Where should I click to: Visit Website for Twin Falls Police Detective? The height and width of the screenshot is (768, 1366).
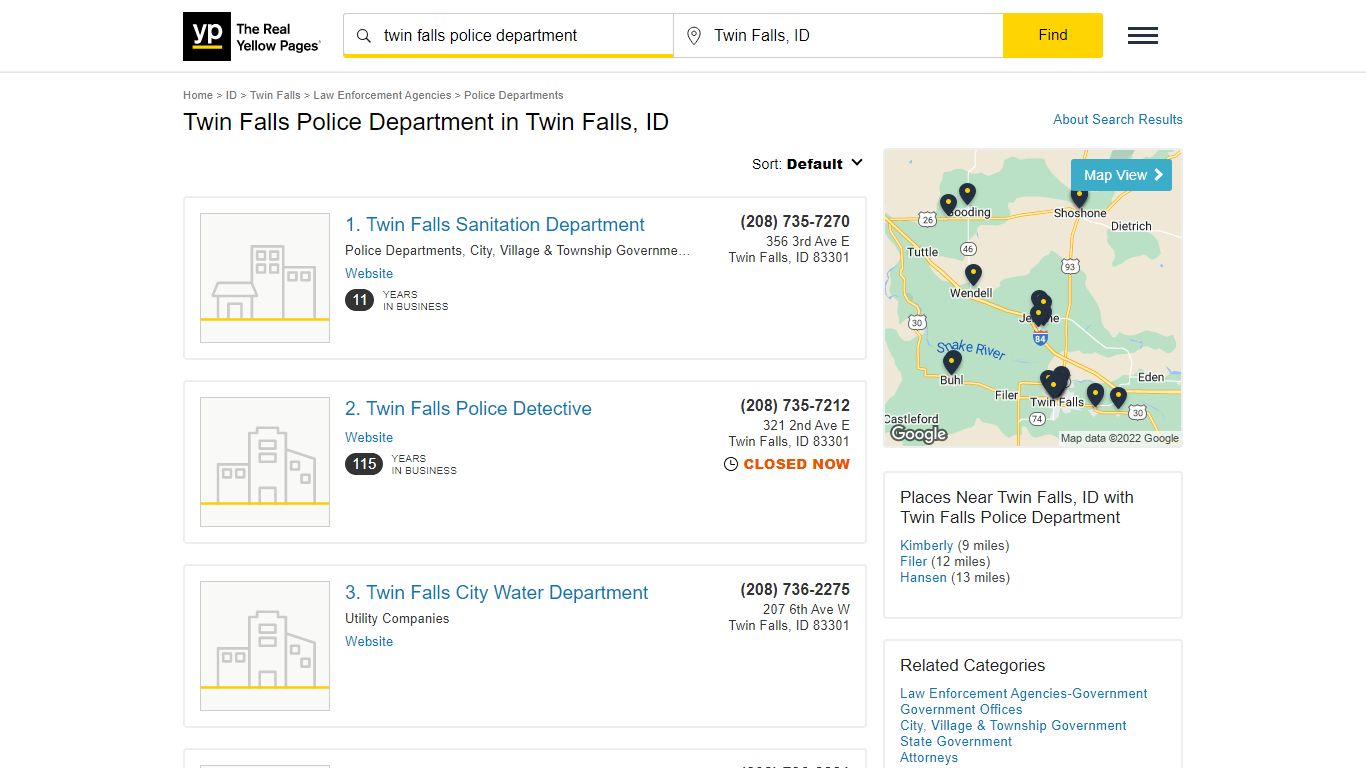coord(369,437)
